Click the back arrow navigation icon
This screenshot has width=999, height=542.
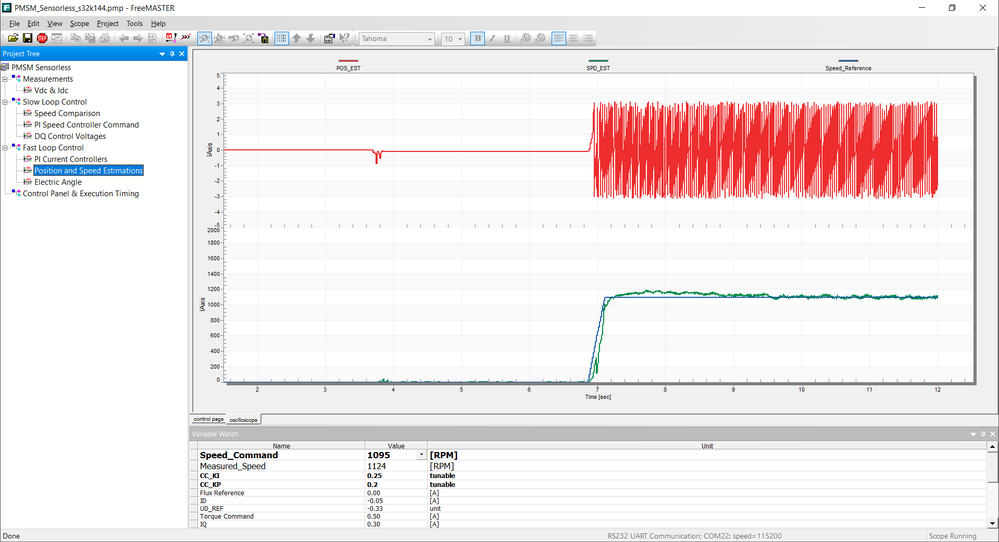(124, 39)
